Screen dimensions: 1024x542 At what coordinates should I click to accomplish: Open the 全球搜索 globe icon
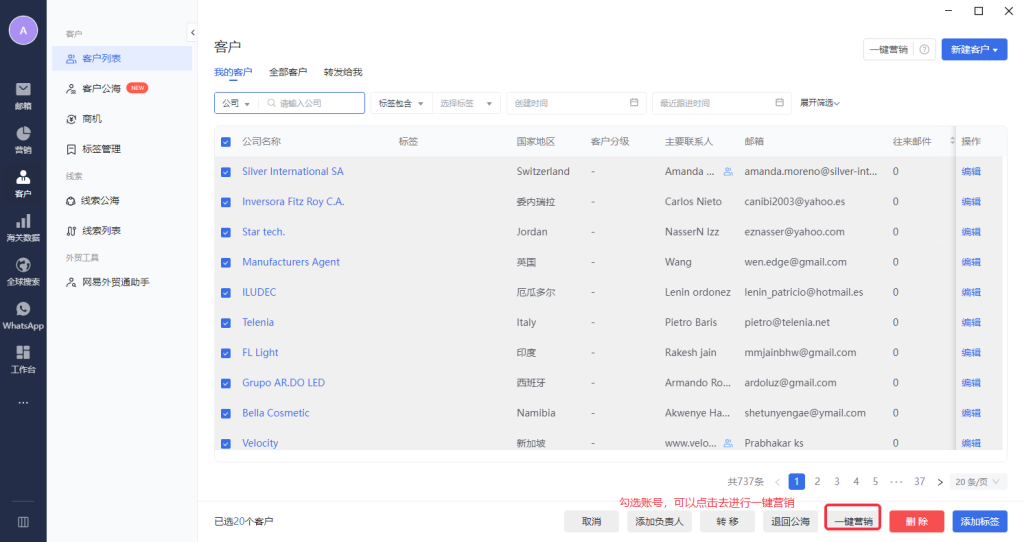23,266
